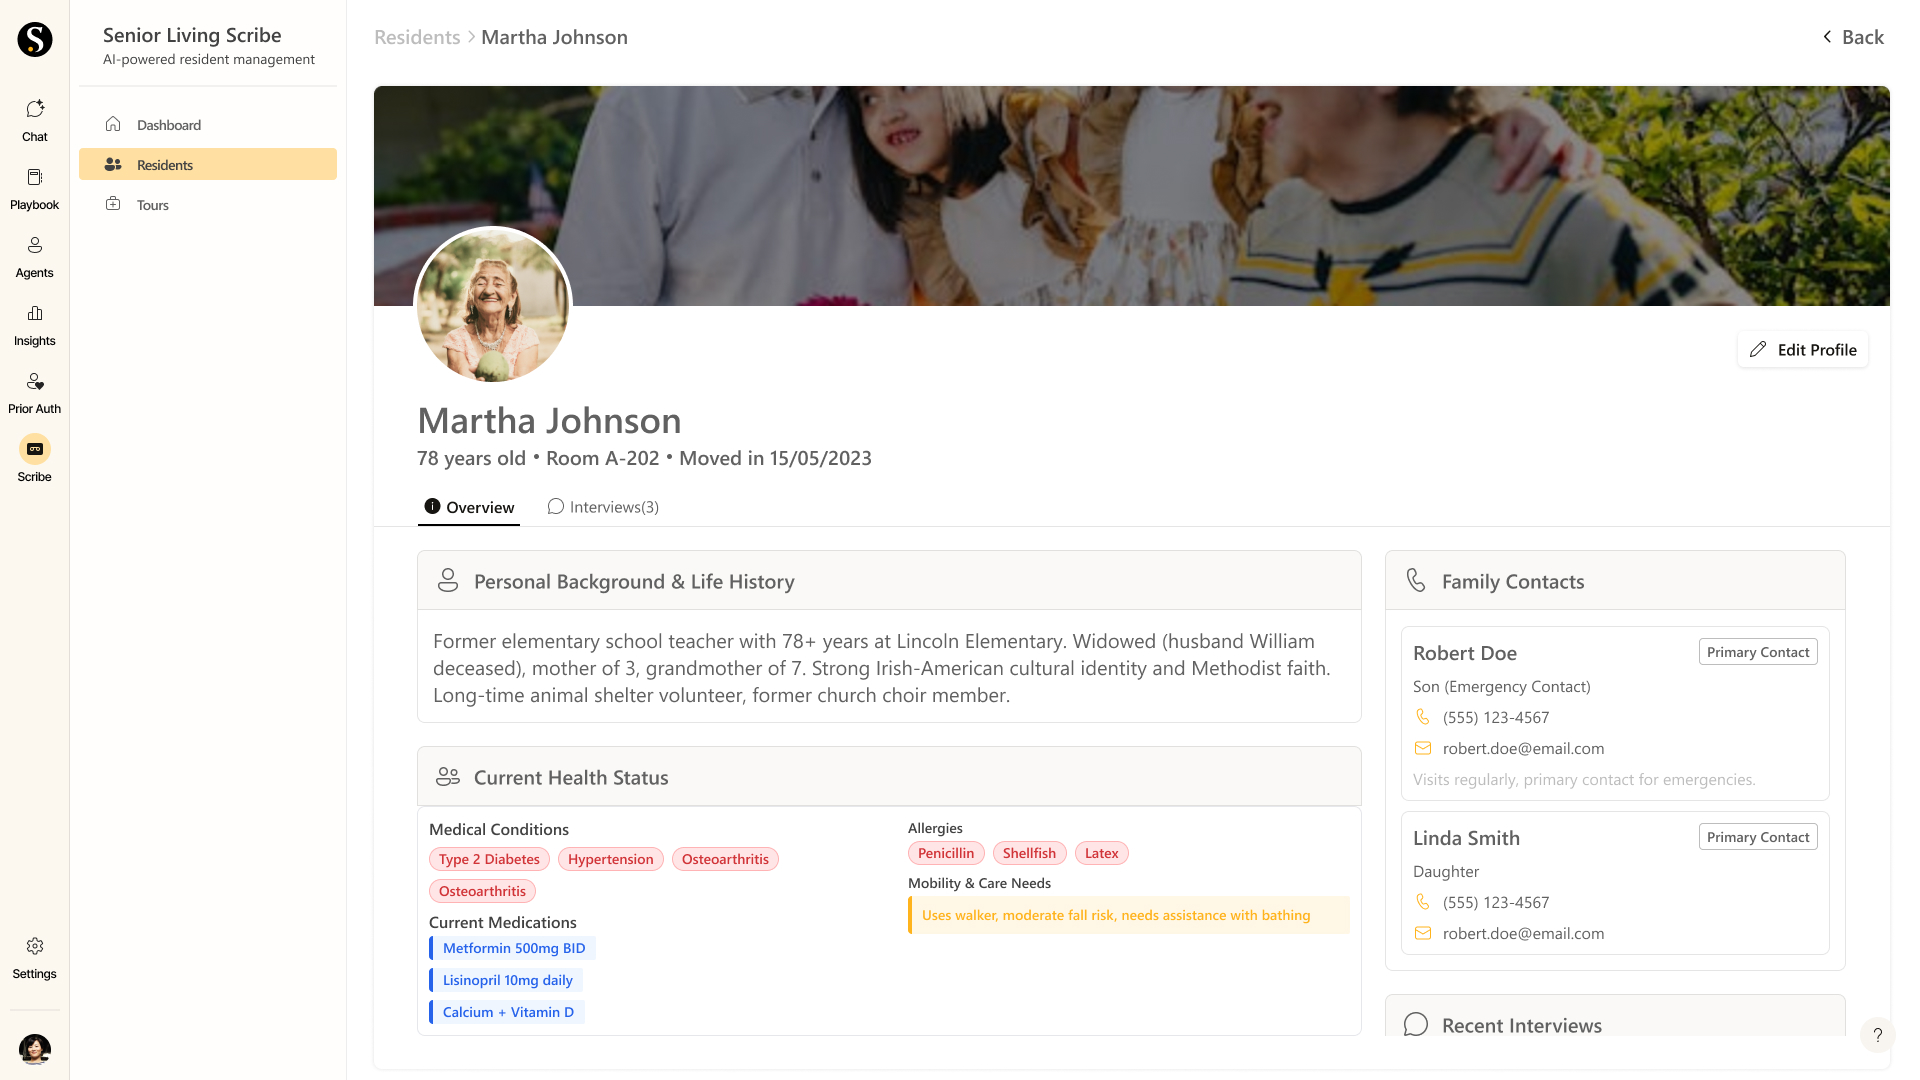Click Linda Smith's Primary Contact badge
Screen dimensions: 1920x1080
point(1758,837)
